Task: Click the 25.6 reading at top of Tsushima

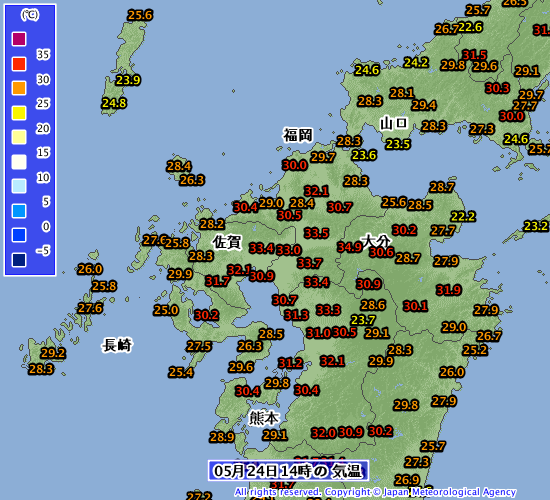Action: click(x=140, y=15)
